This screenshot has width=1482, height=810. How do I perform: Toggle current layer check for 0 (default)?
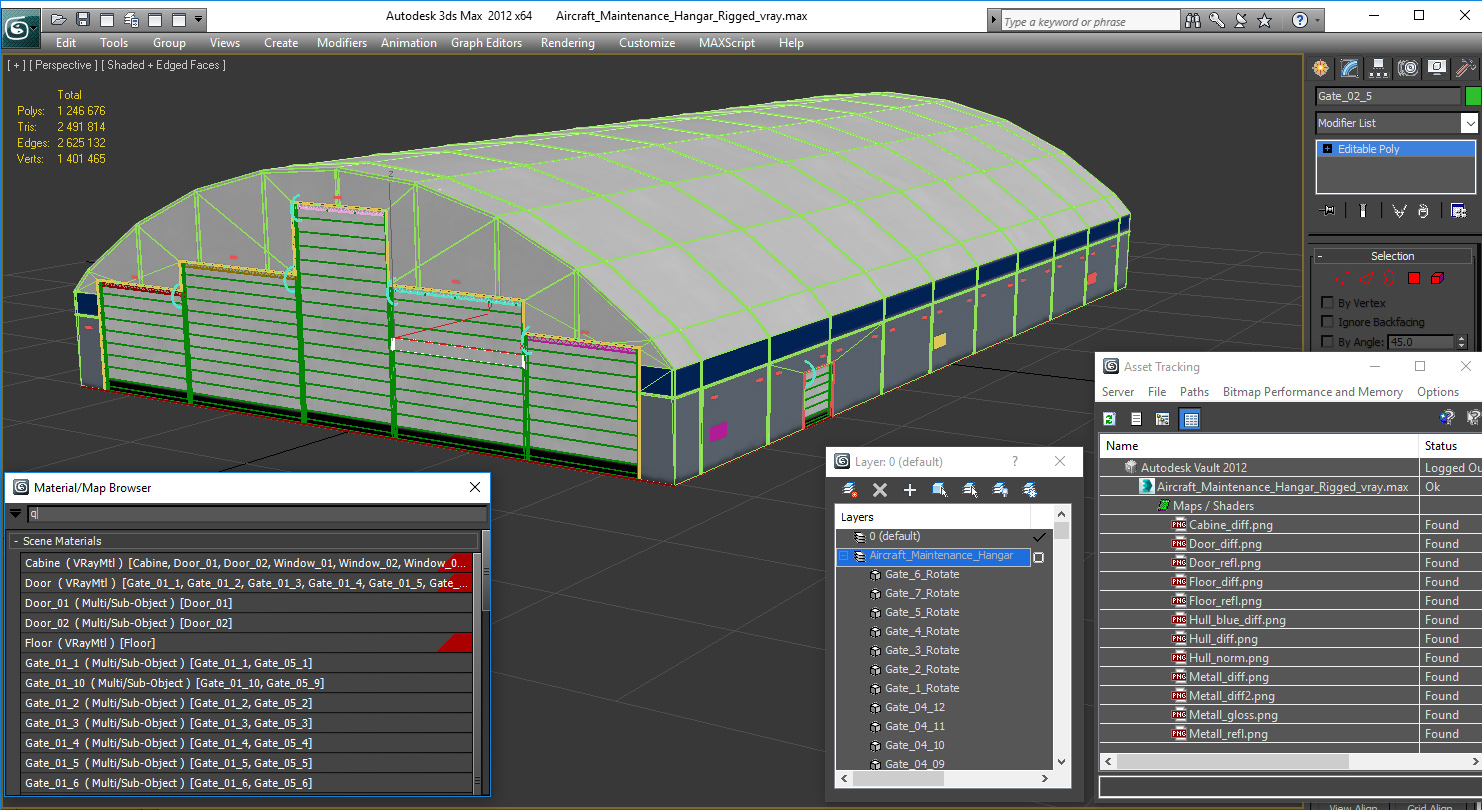(1040, 537)
